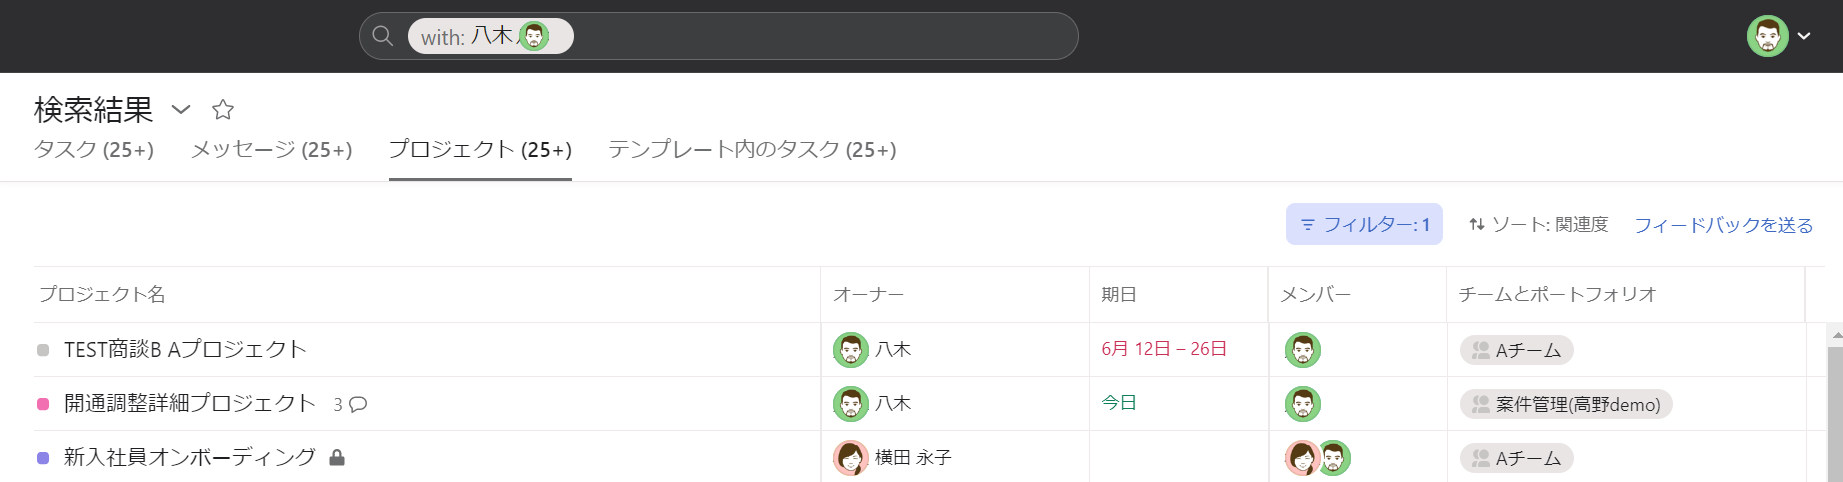The height and width of the screenshot is (482, 1843).
Task: Expand the 検索結果 title dropdown chevron
Action: click(x=181, y=109)
